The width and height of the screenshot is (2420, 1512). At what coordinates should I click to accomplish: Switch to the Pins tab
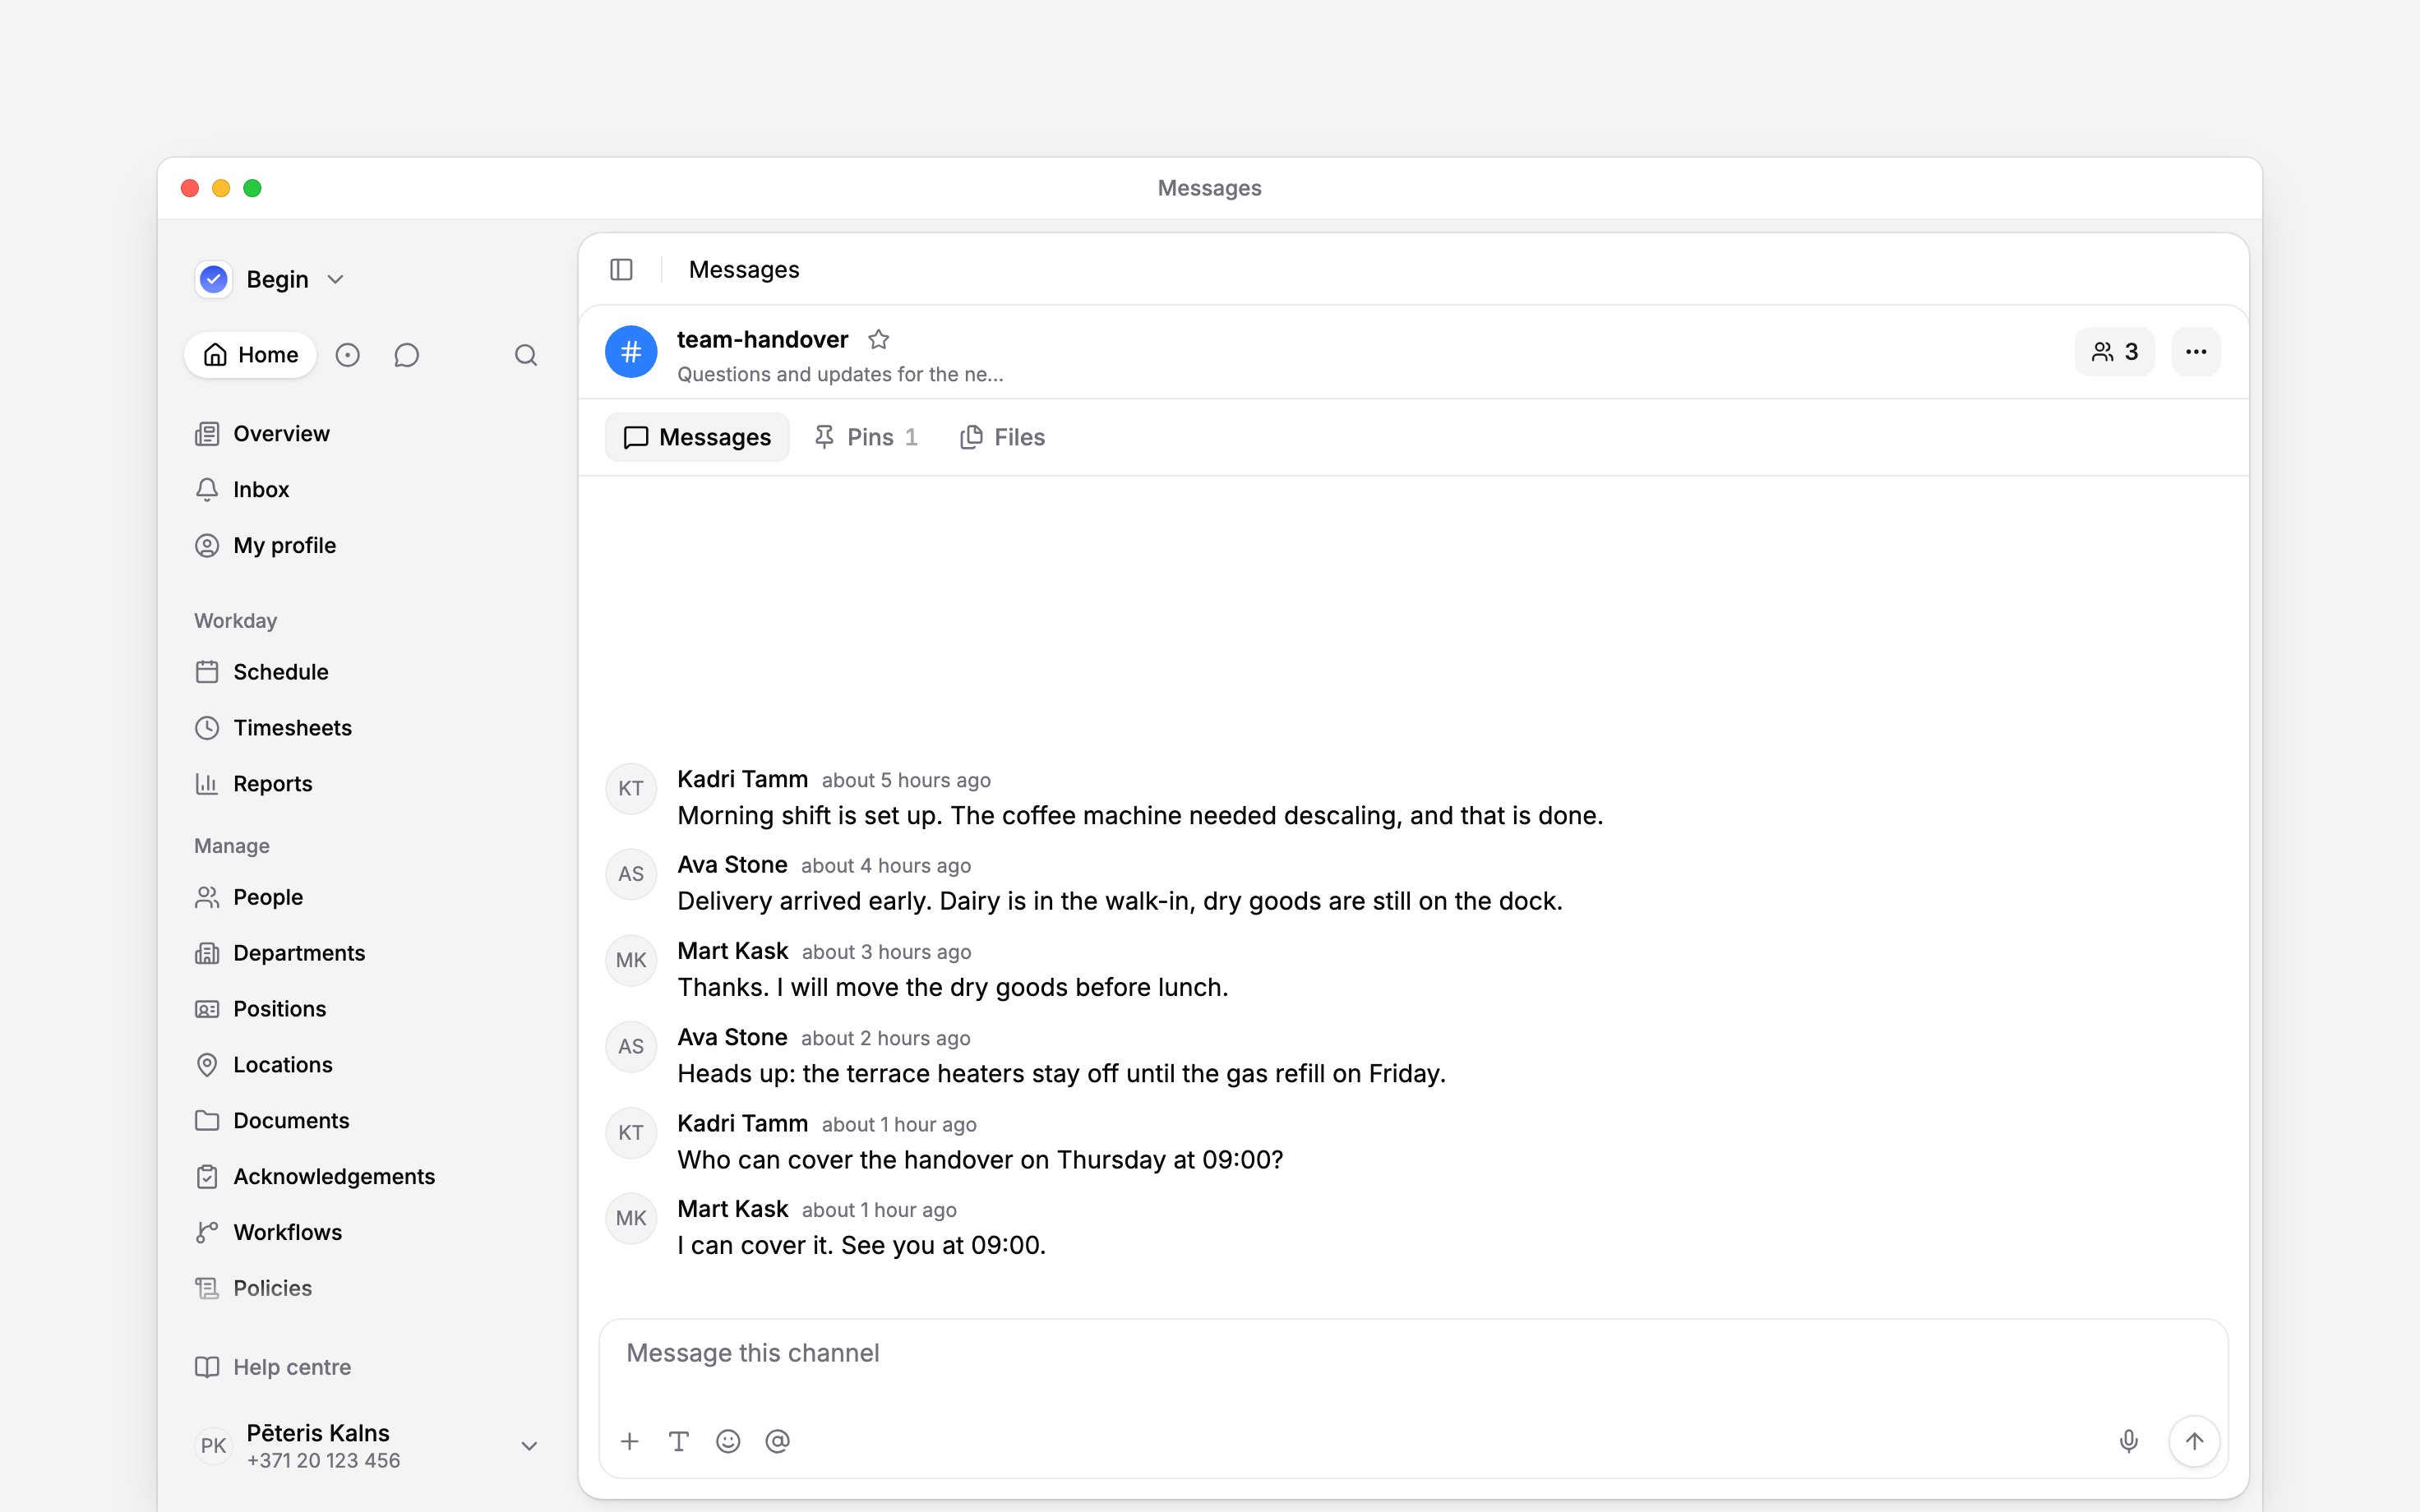click(866, 437)
